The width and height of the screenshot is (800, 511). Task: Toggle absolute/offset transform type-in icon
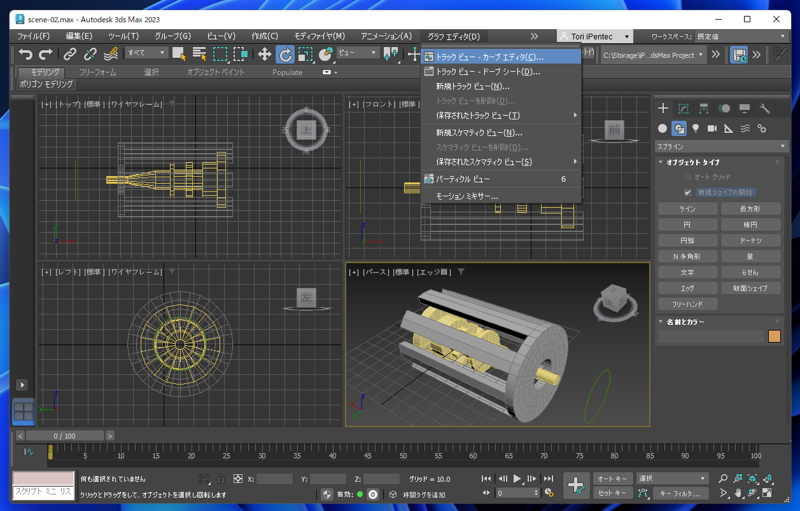coord(237,479)
